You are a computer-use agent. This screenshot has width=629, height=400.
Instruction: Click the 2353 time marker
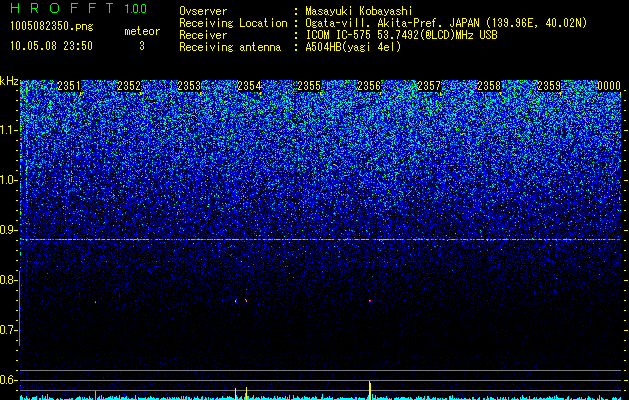189,86
